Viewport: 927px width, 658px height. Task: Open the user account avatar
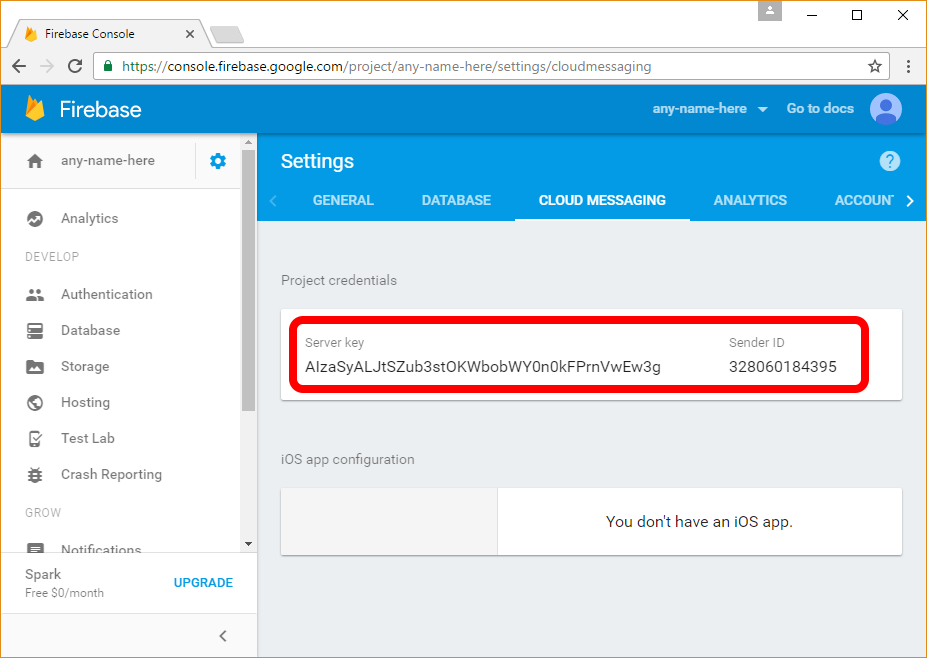pos(885,109)
